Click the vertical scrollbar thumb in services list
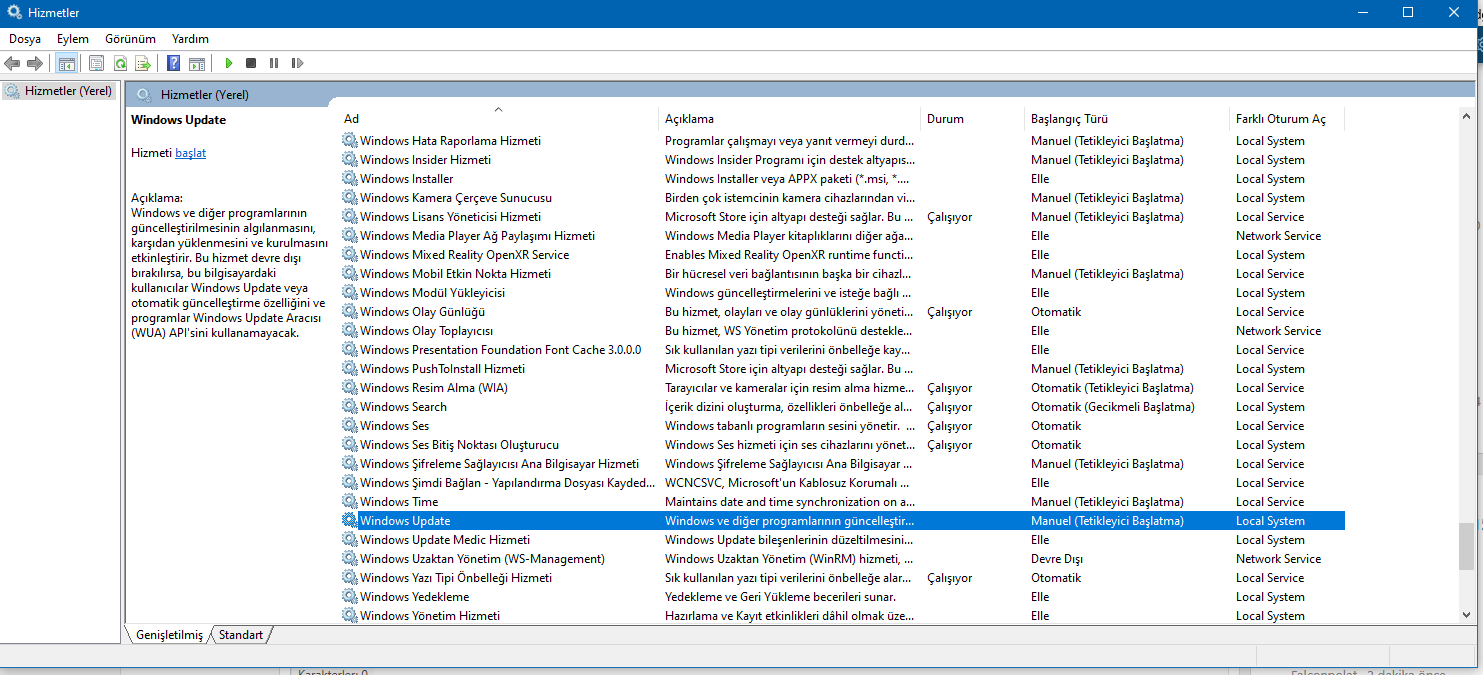The image size is (1483, 675). 1466,546
